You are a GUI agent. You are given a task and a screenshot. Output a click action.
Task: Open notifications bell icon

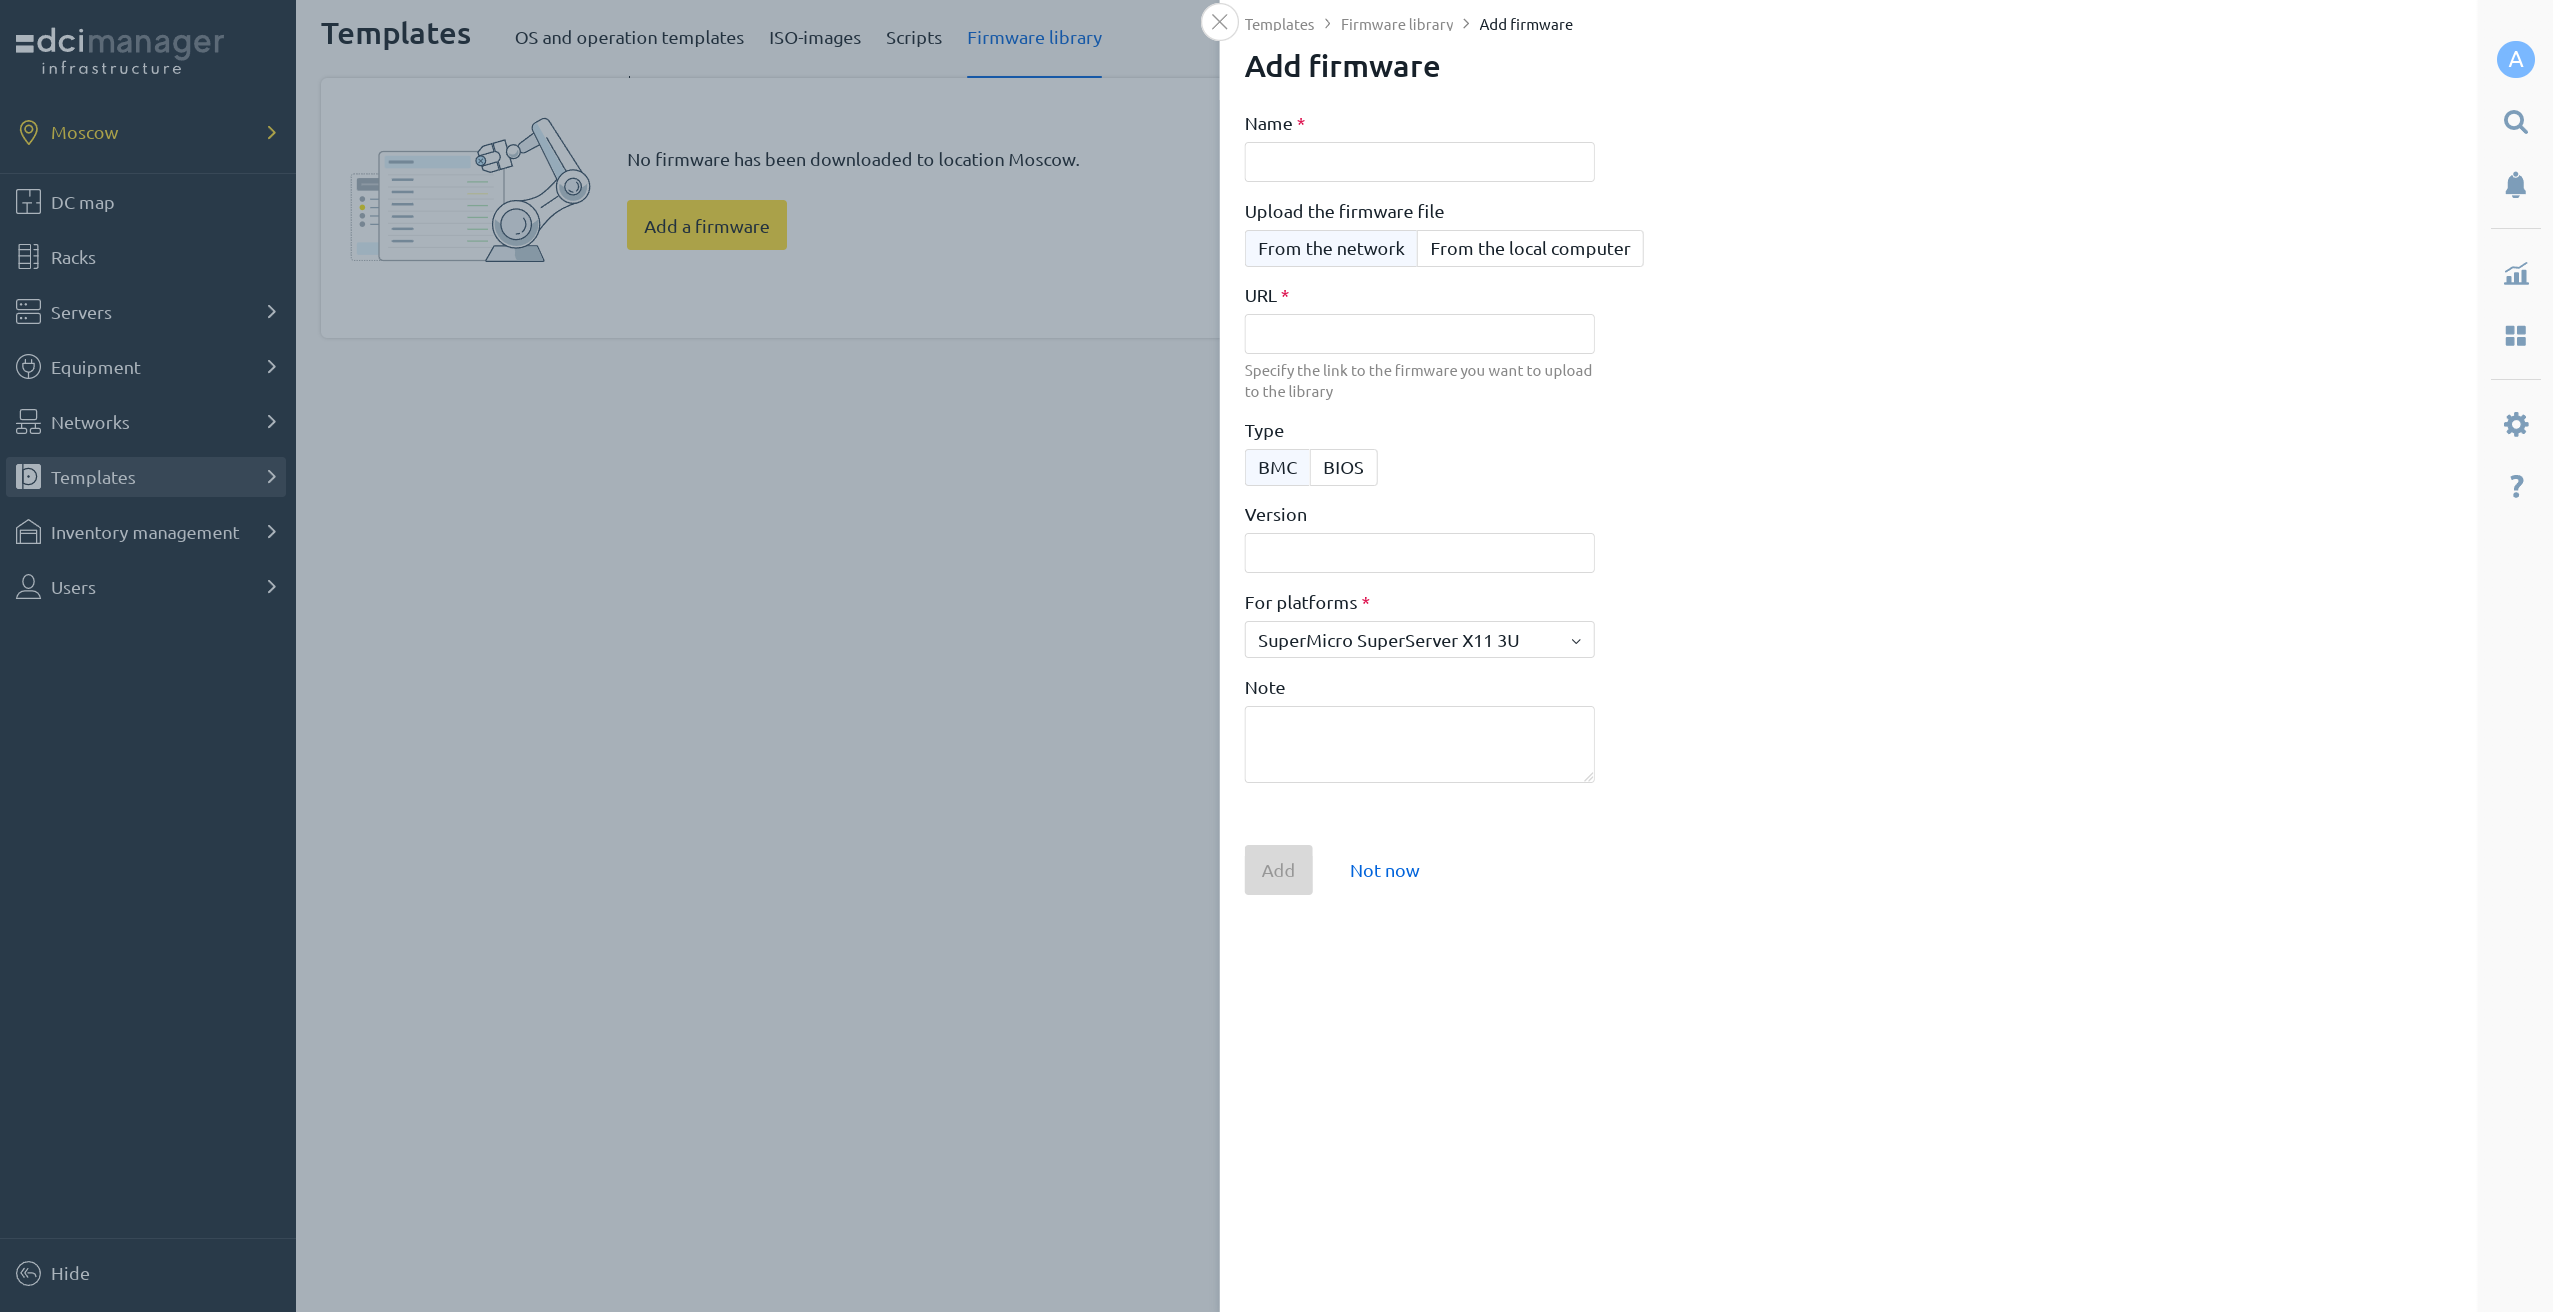(x=2515, y=185)
